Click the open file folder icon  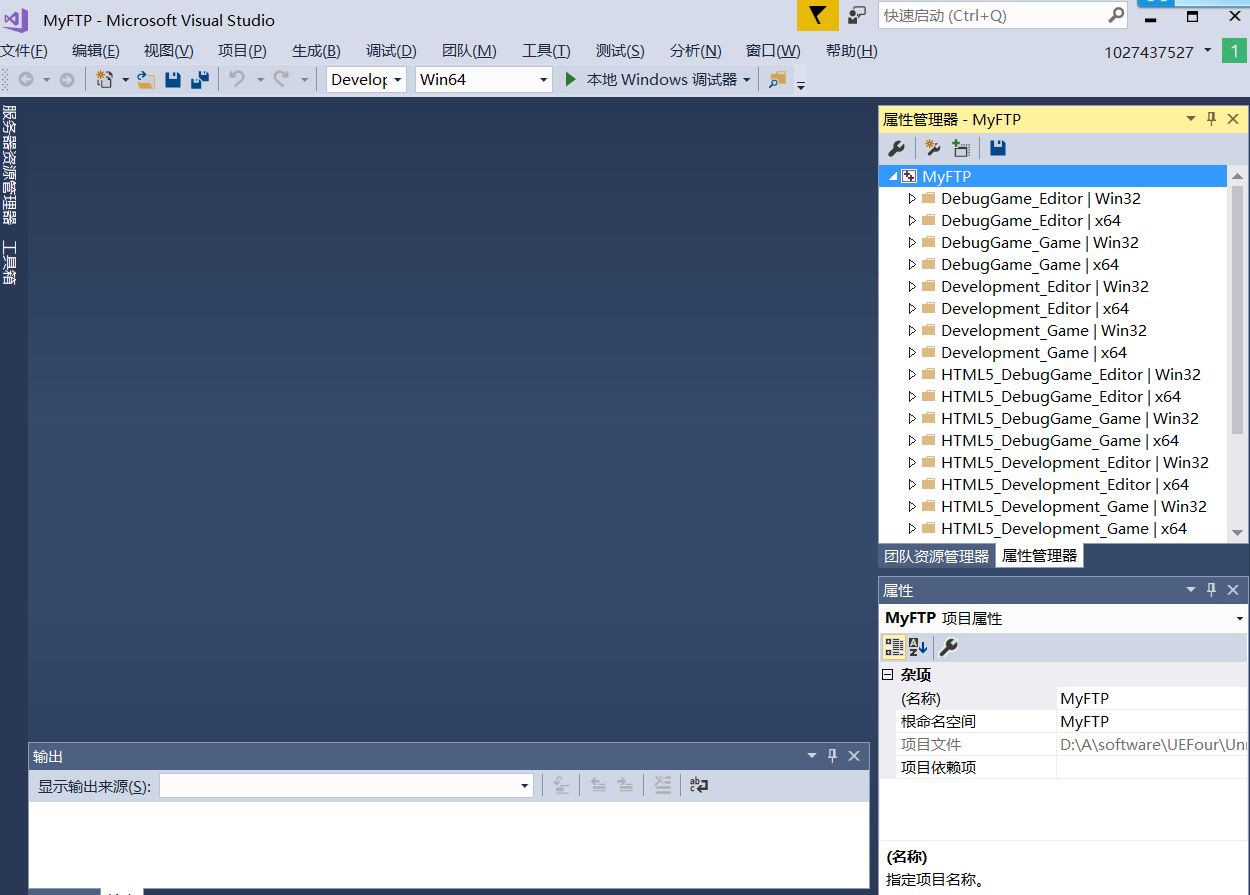pyautogui.click(x=146, y=80)
